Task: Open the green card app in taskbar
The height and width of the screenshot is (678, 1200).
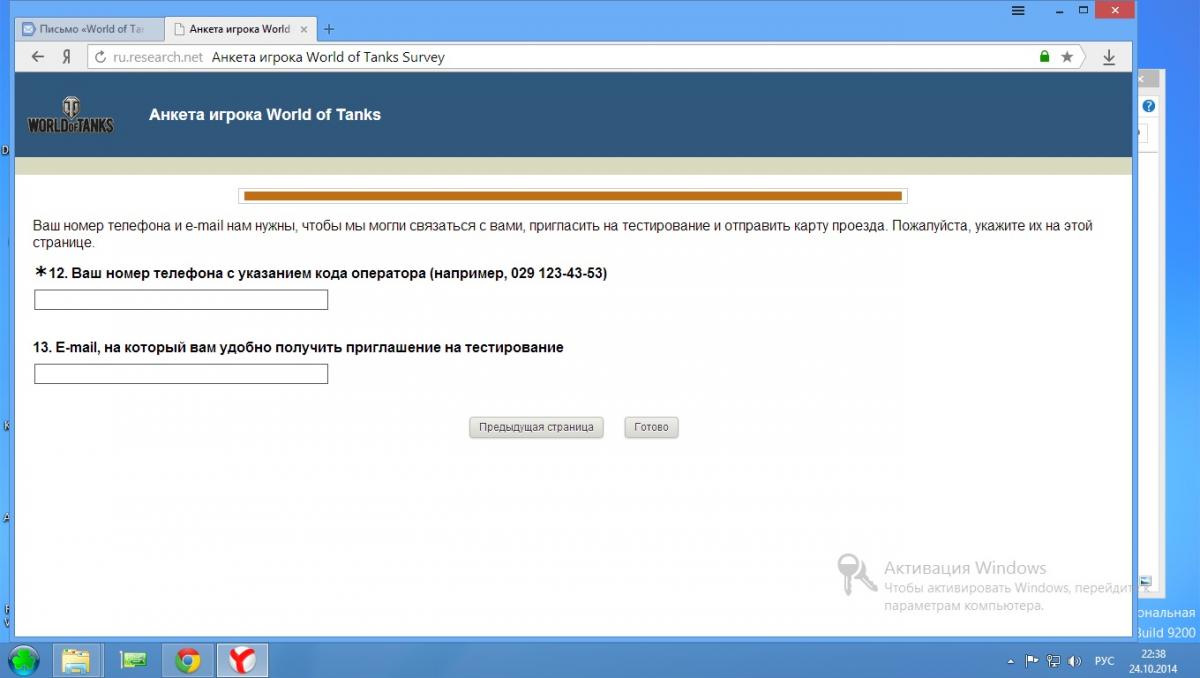Action: pyautogui.click(x=133, y=660)
